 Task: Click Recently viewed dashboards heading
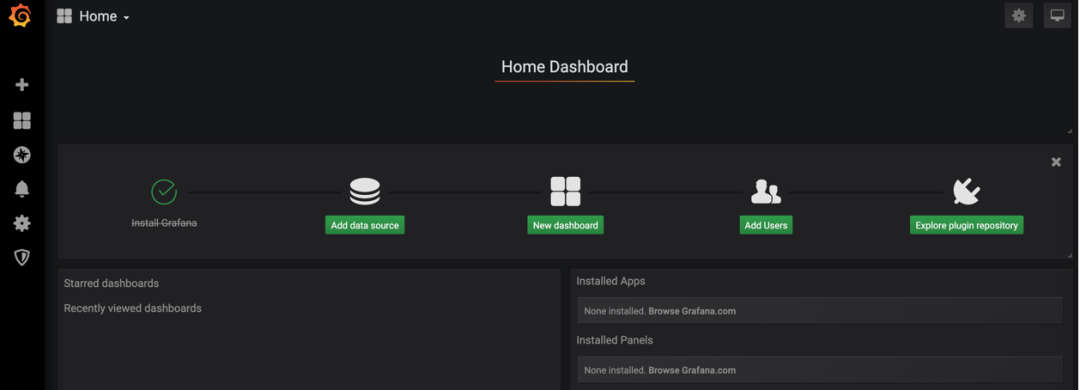pos(133,308)
